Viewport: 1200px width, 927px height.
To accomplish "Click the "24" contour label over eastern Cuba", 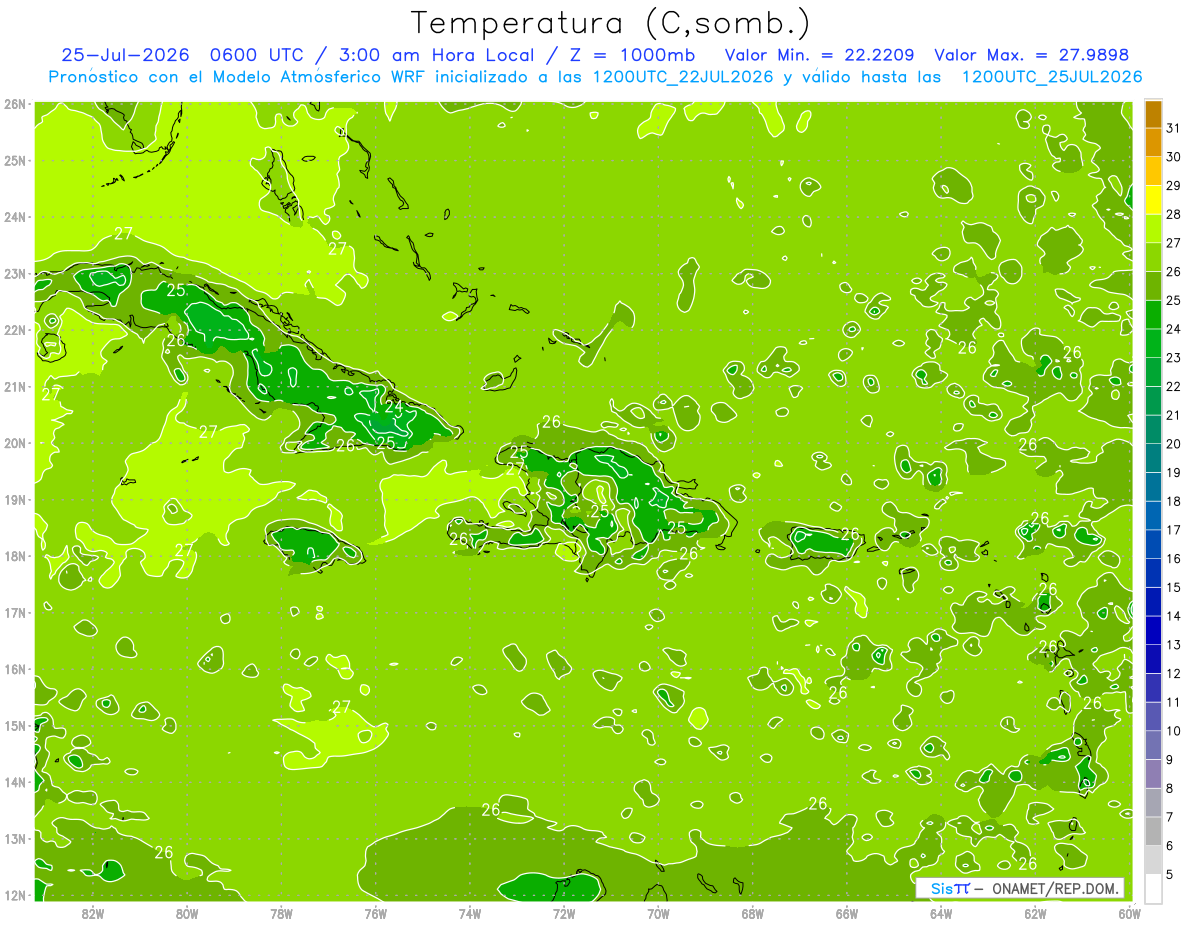I will (393, 407).
